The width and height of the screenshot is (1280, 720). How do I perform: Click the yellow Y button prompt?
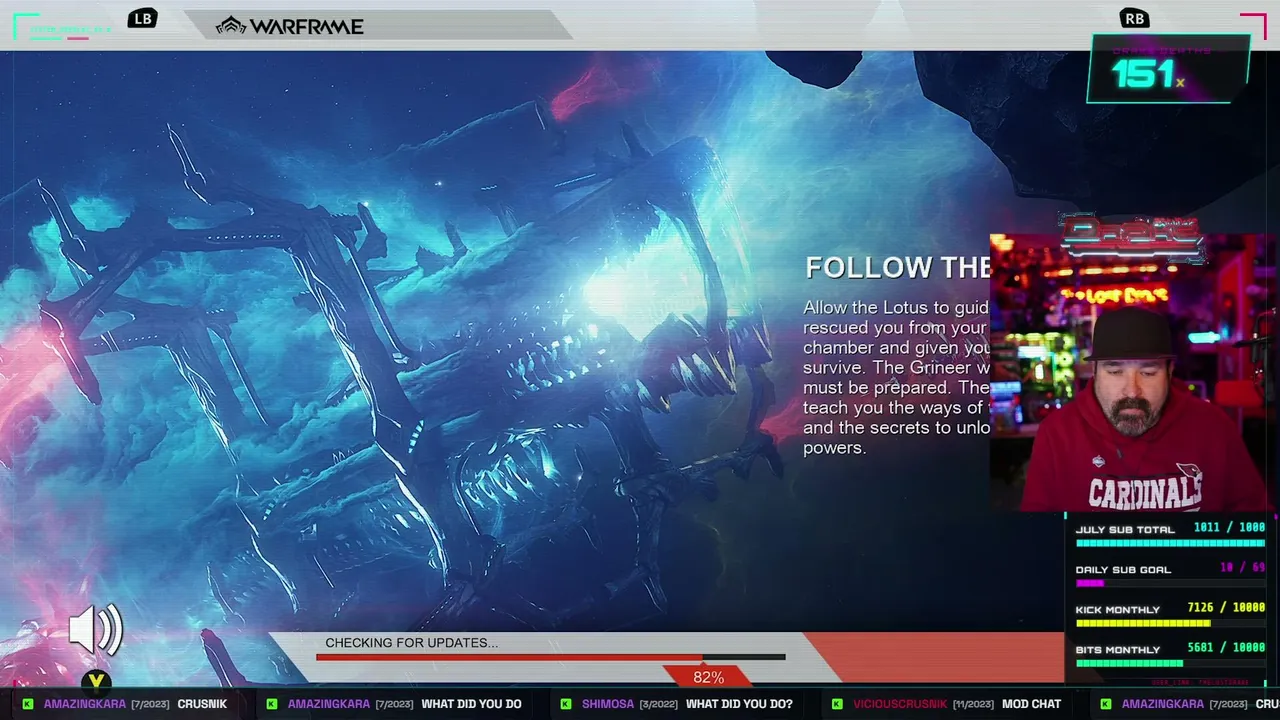96,682
